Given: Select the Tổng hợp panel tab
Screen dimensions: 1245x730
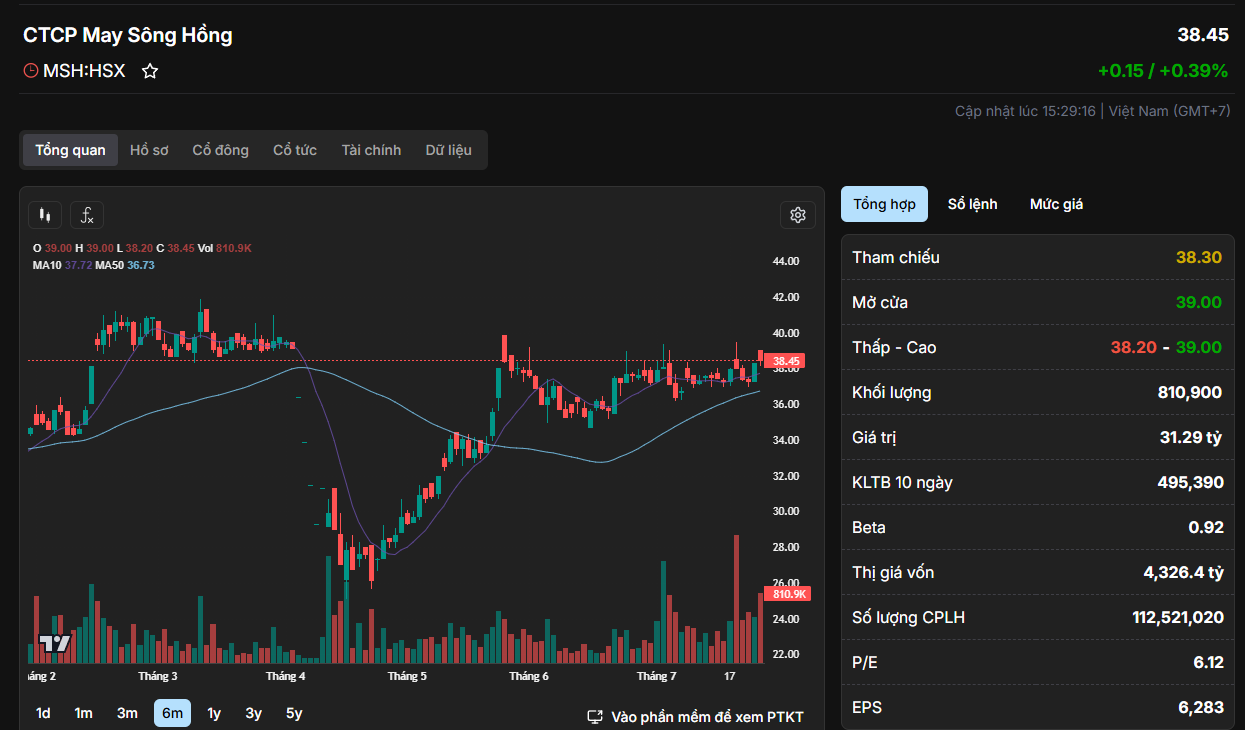Looking at the screenshot, I should [x=884, y=204].
